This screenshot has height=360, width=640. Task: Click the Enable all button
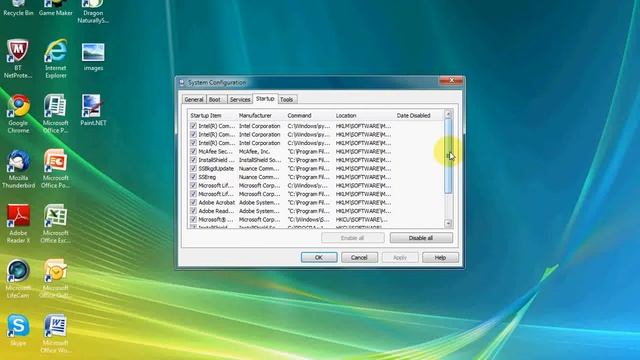pos(353,238)
